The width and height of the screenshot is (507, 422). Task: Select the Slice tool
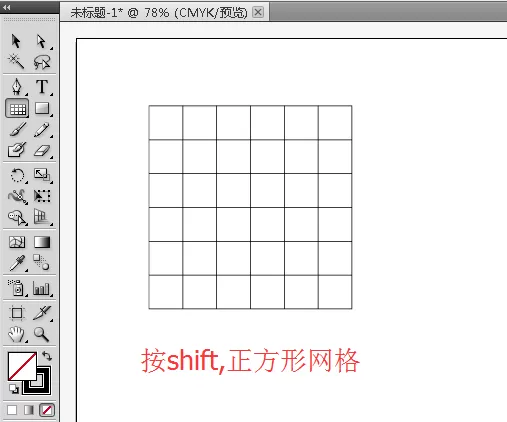click(x=42, y=313)
